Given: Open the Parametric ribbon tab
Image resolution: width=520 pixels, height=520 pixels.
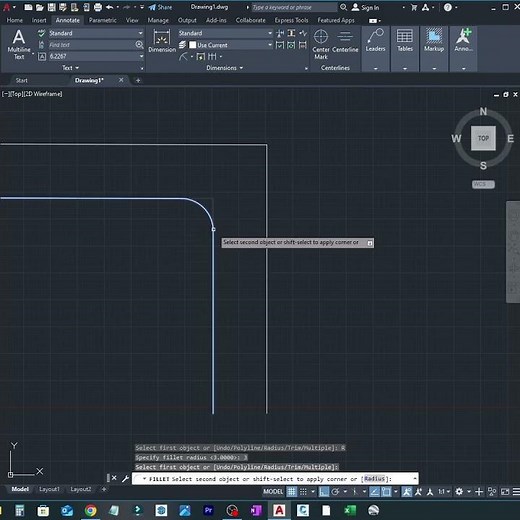Looking at the screenshot, I should coord(102,20).
